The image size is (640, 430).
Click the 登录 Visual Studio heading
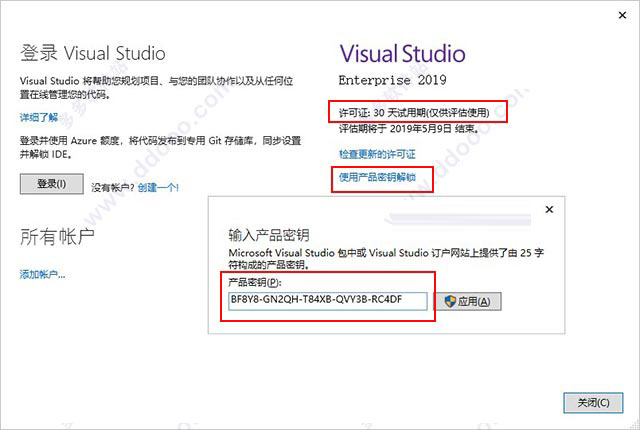tap(93, 53)
